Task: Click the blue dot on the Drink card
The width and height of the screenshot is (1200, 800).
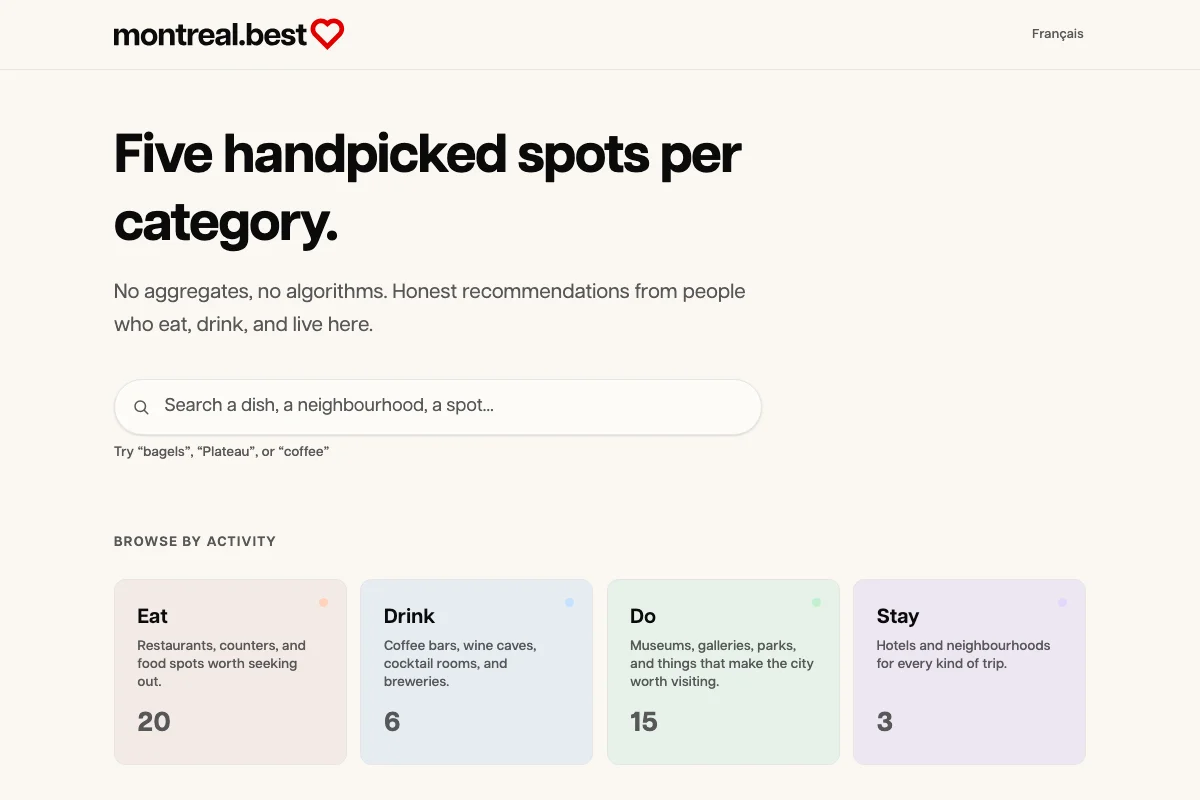Action: (569, 602)
